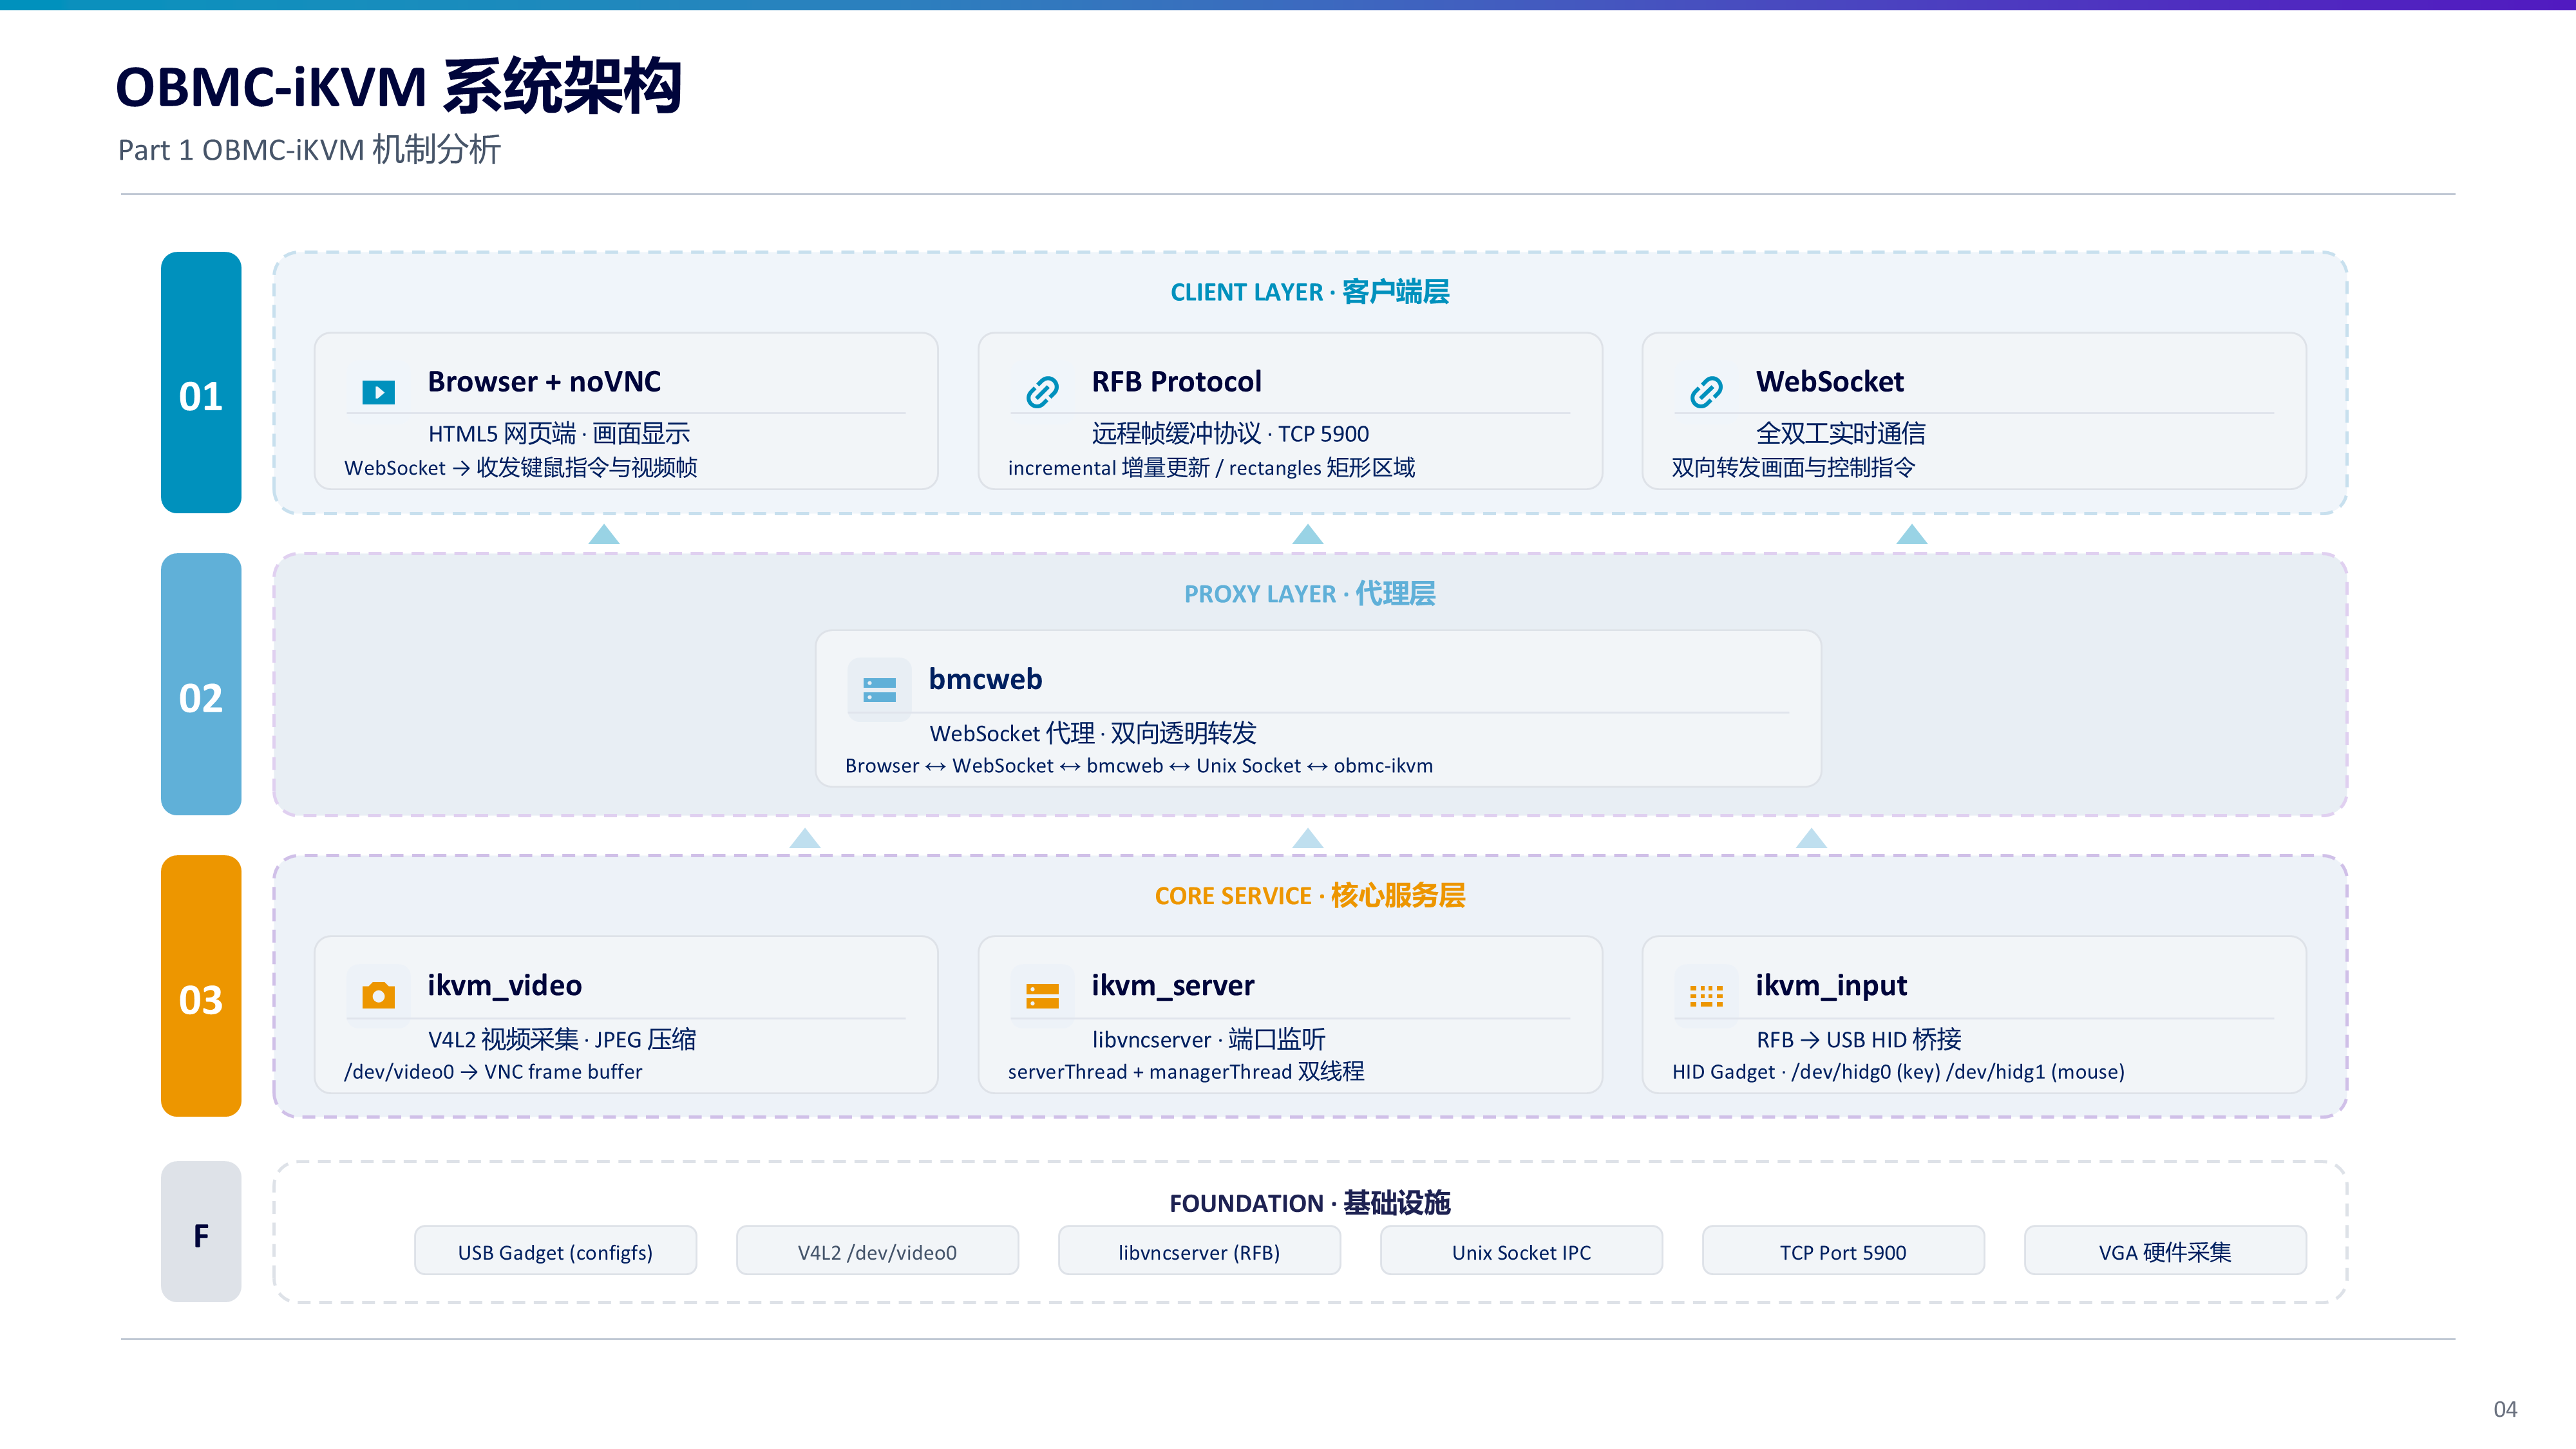This screenshot has height=1449, width=2576.
Task: Click the OBMC-iKVM 系统架构 title
Action: (x=398, y=87)
